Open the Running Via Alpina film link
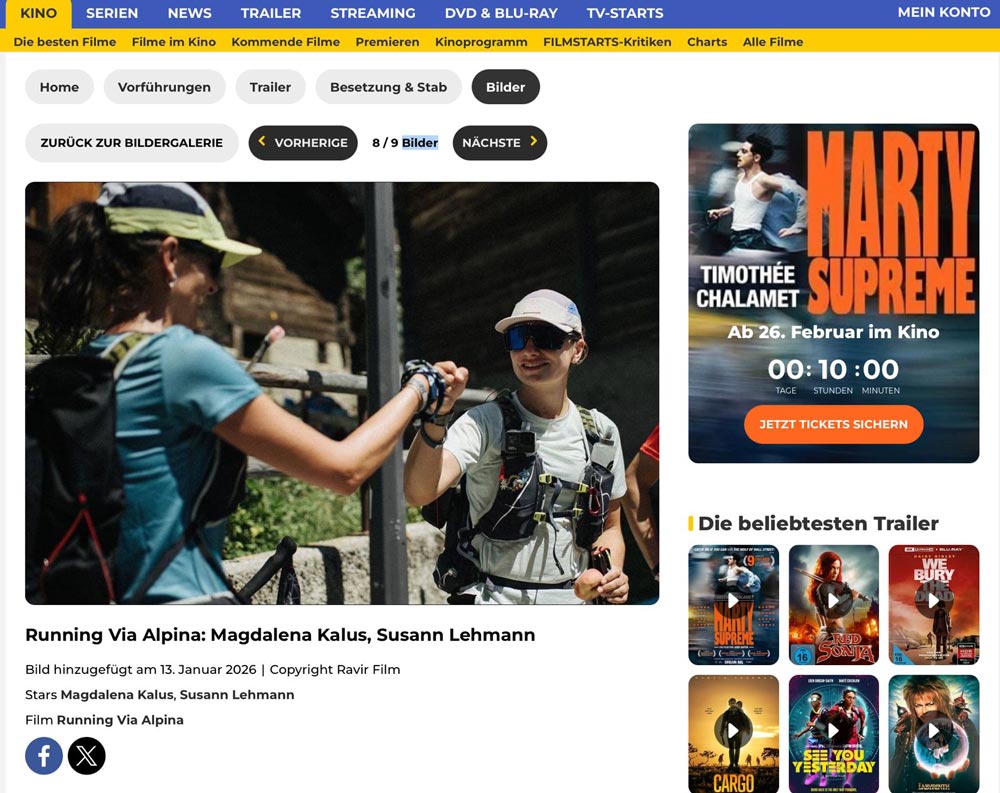The width and height of the screenshot is (1000, 793). 120,720
